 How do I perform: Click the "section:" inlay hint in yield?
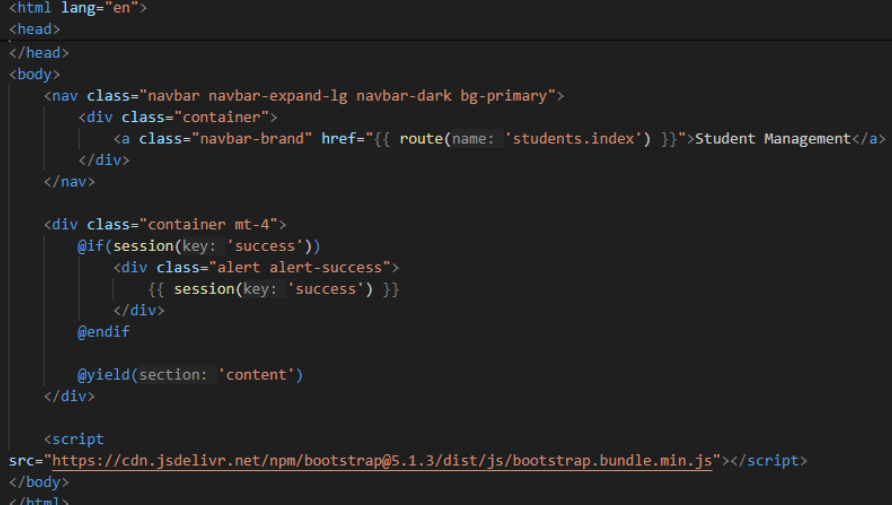coord(175,375)
